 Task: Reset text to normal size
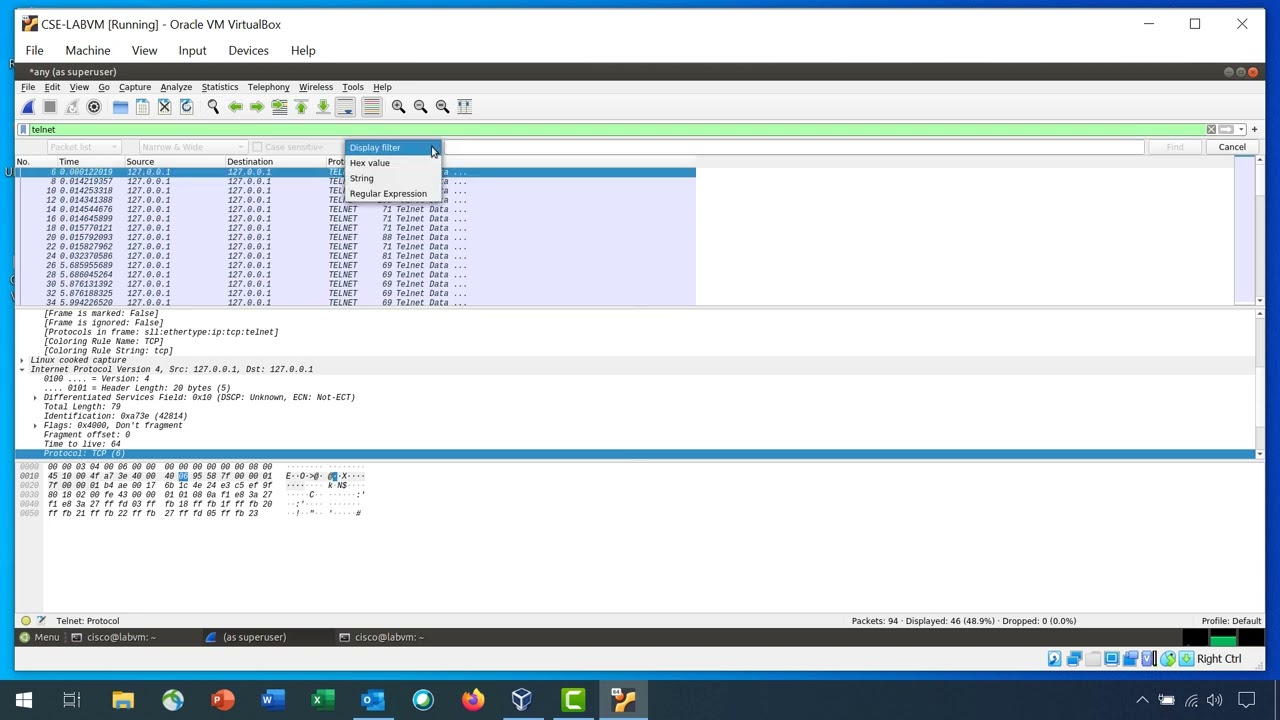tap(442, 106)
